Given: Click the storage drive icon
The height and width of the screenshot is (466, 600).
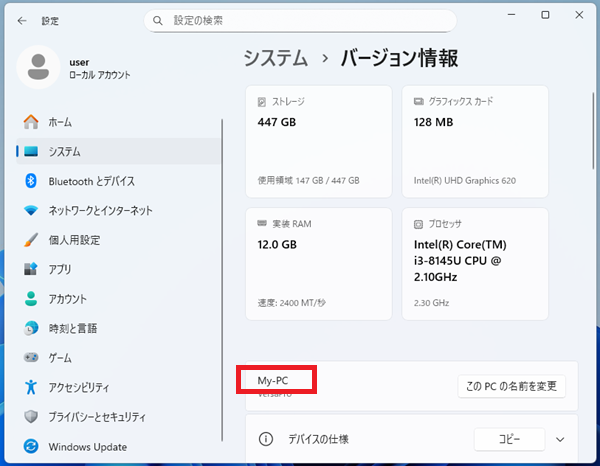Looking at the screenshot, I should pyautogui.click(x=262, y=102).
